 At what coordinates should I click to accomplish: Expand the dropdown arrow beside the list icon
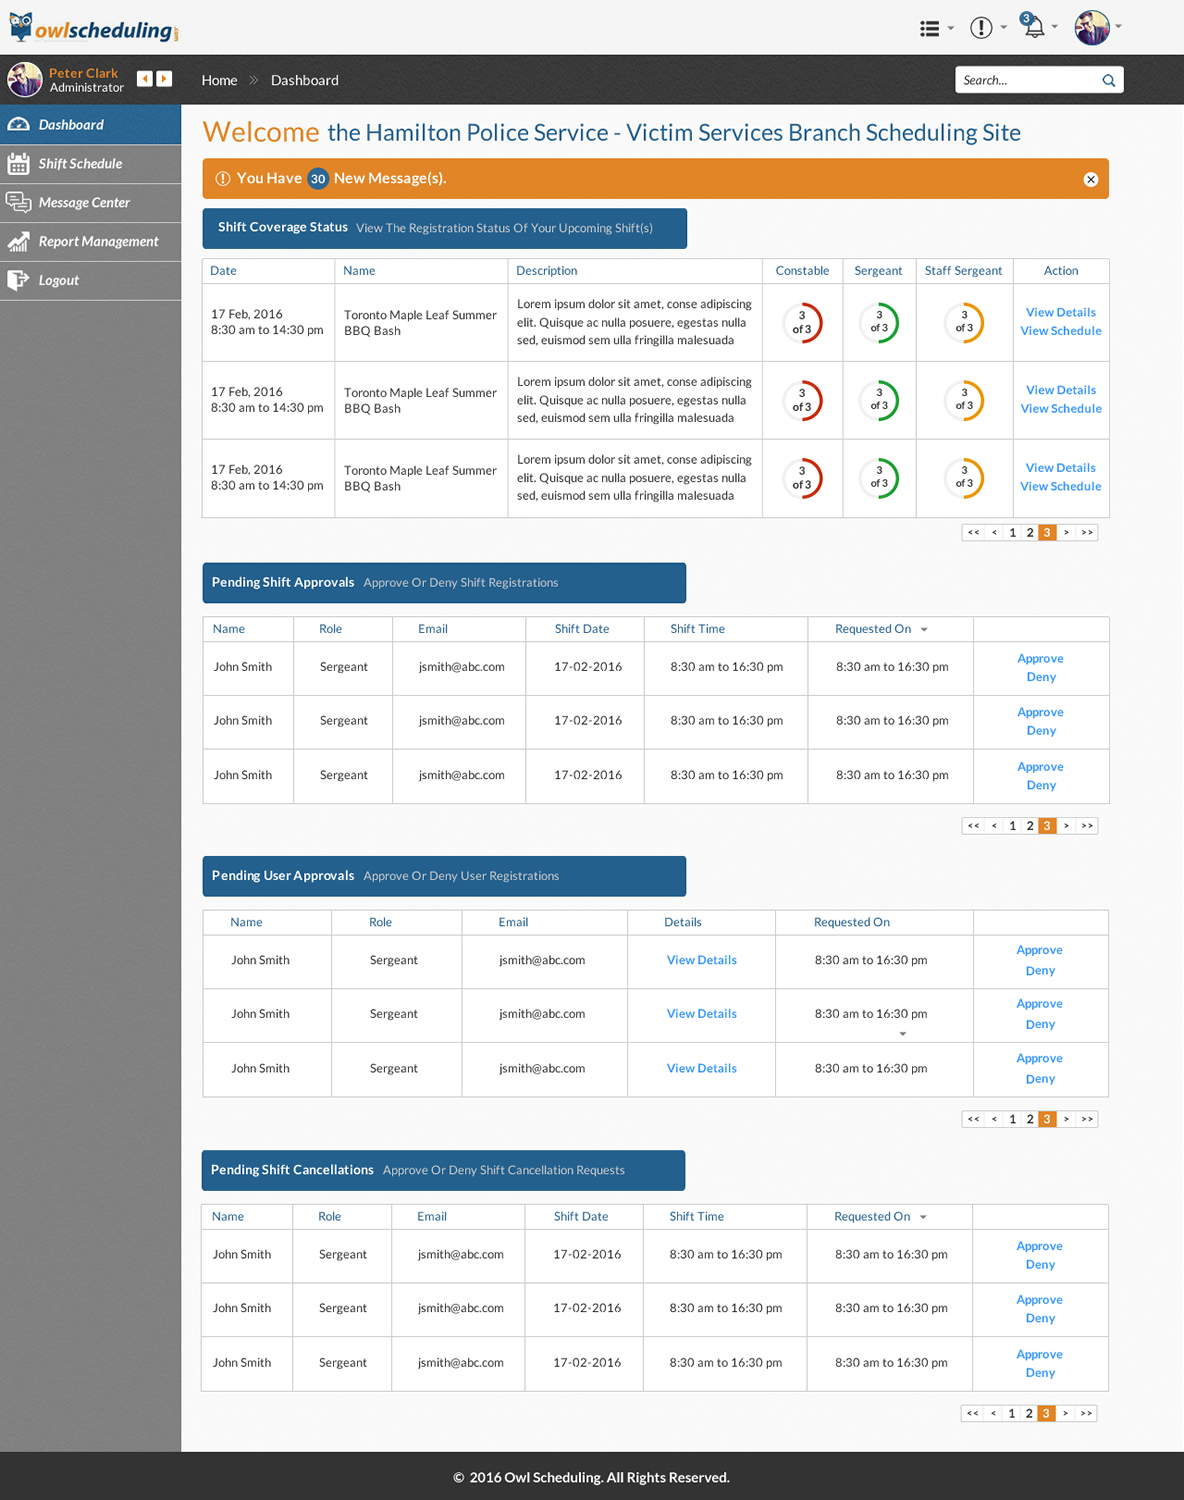click(x=951, y=28)
